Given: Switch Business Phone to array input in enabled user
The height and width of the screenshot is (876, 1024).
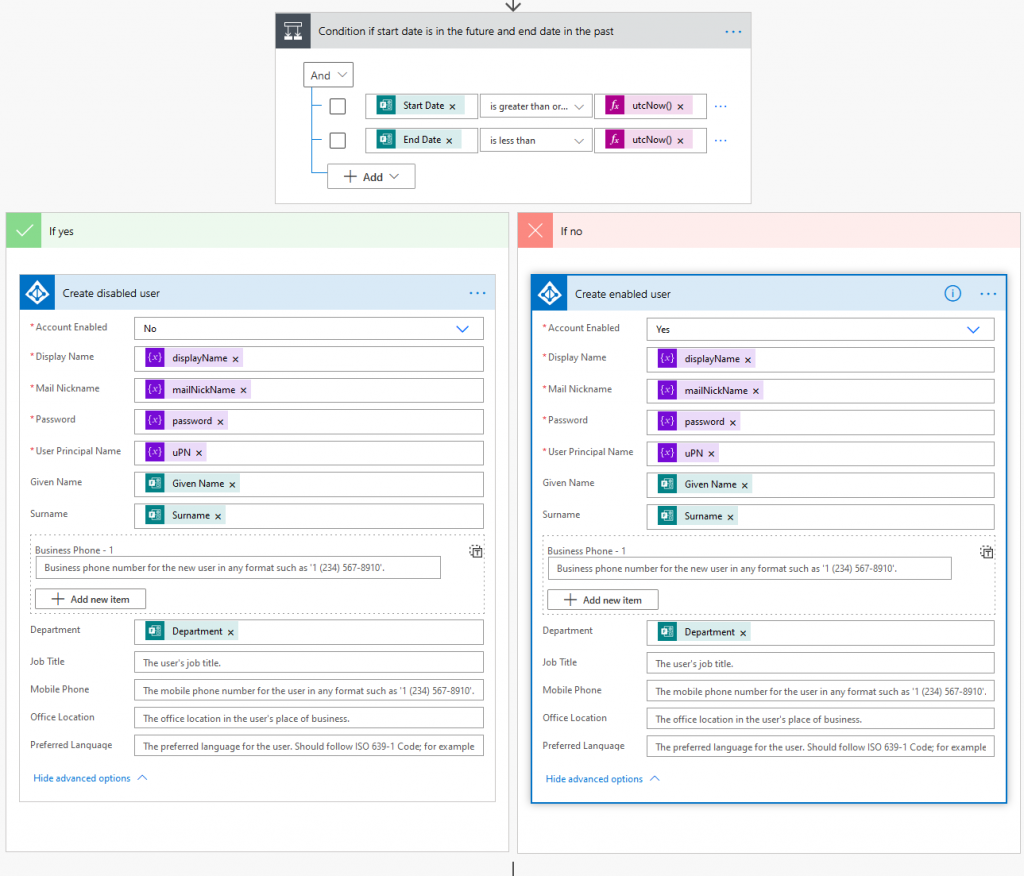Looking at the screenshot, I should (987, 552).
